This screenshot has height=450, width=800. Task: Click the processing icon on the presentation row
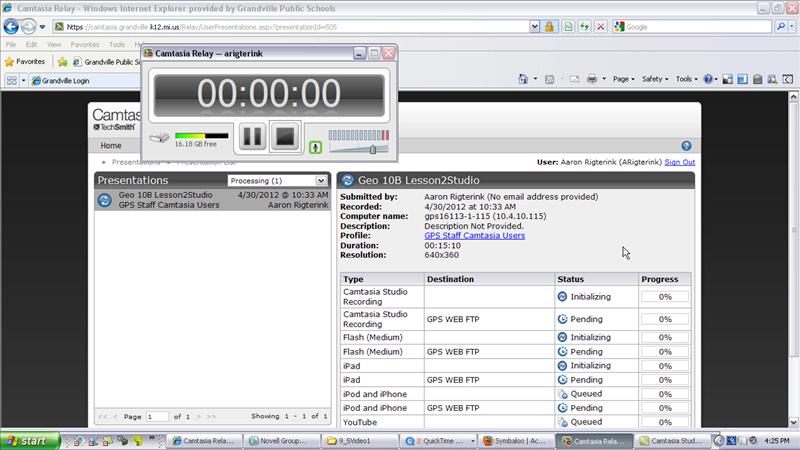point(105,200)
